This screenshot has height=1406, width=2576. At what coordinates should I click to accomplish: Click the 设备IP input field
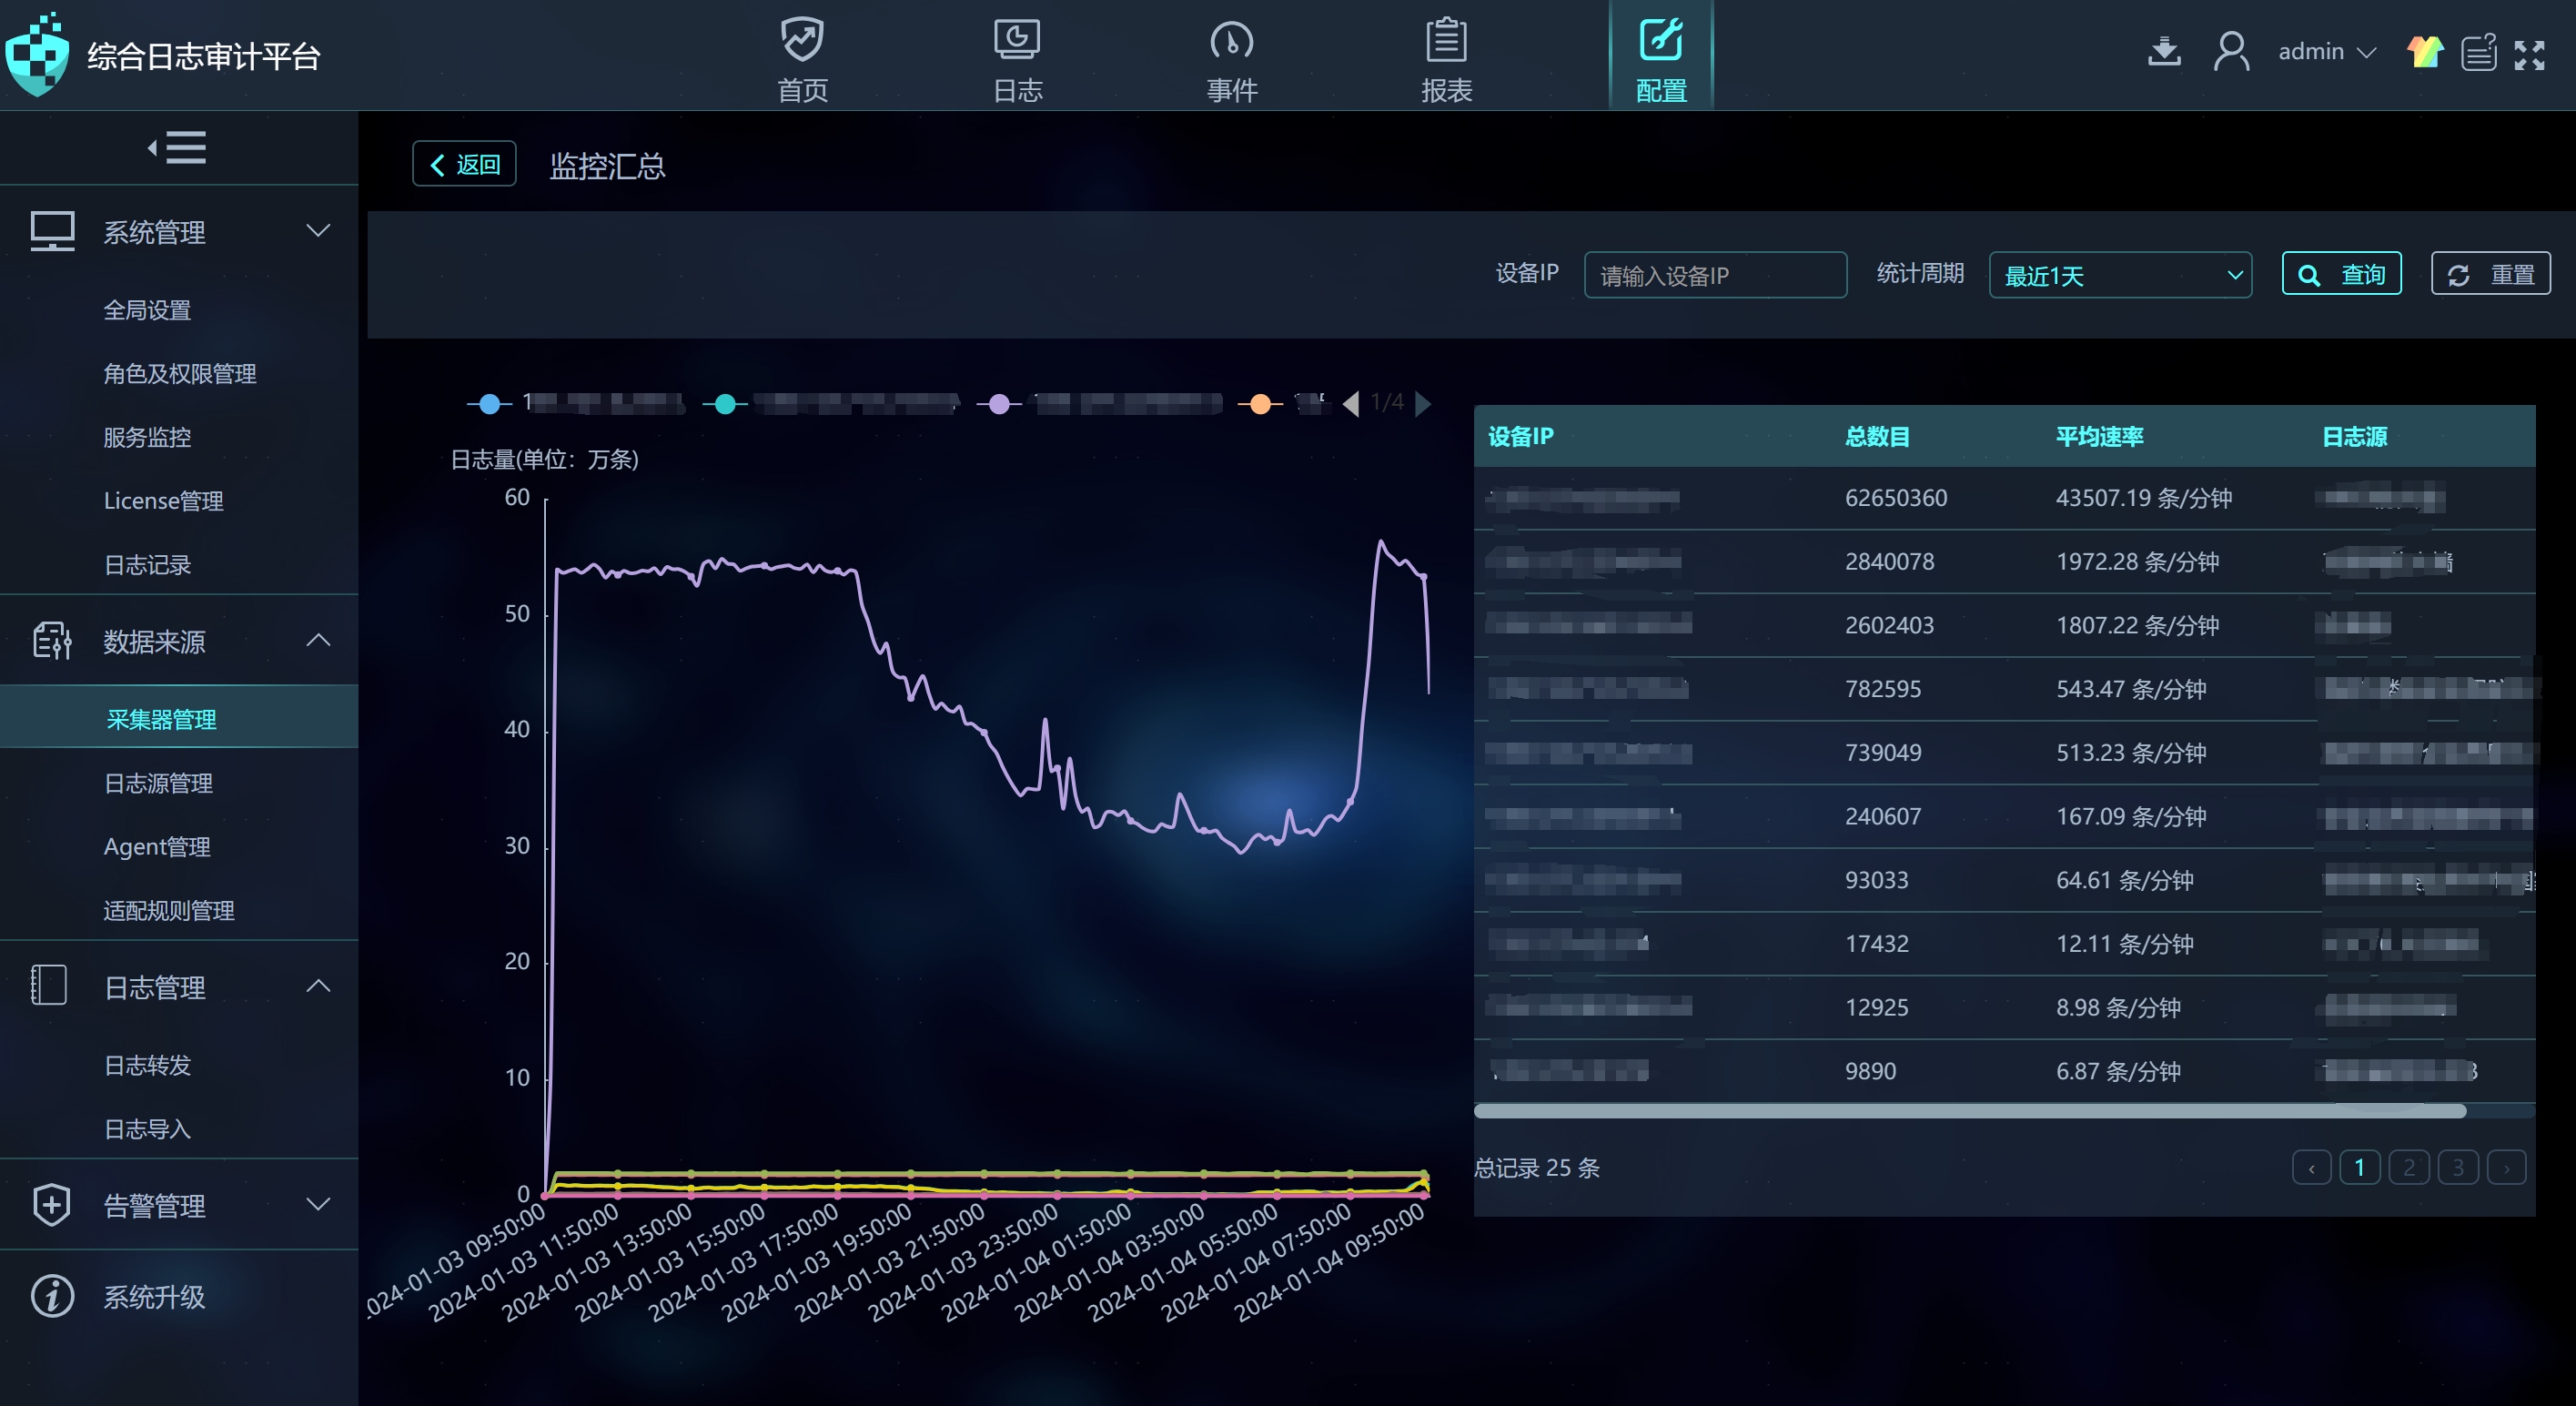point(1714,275)
